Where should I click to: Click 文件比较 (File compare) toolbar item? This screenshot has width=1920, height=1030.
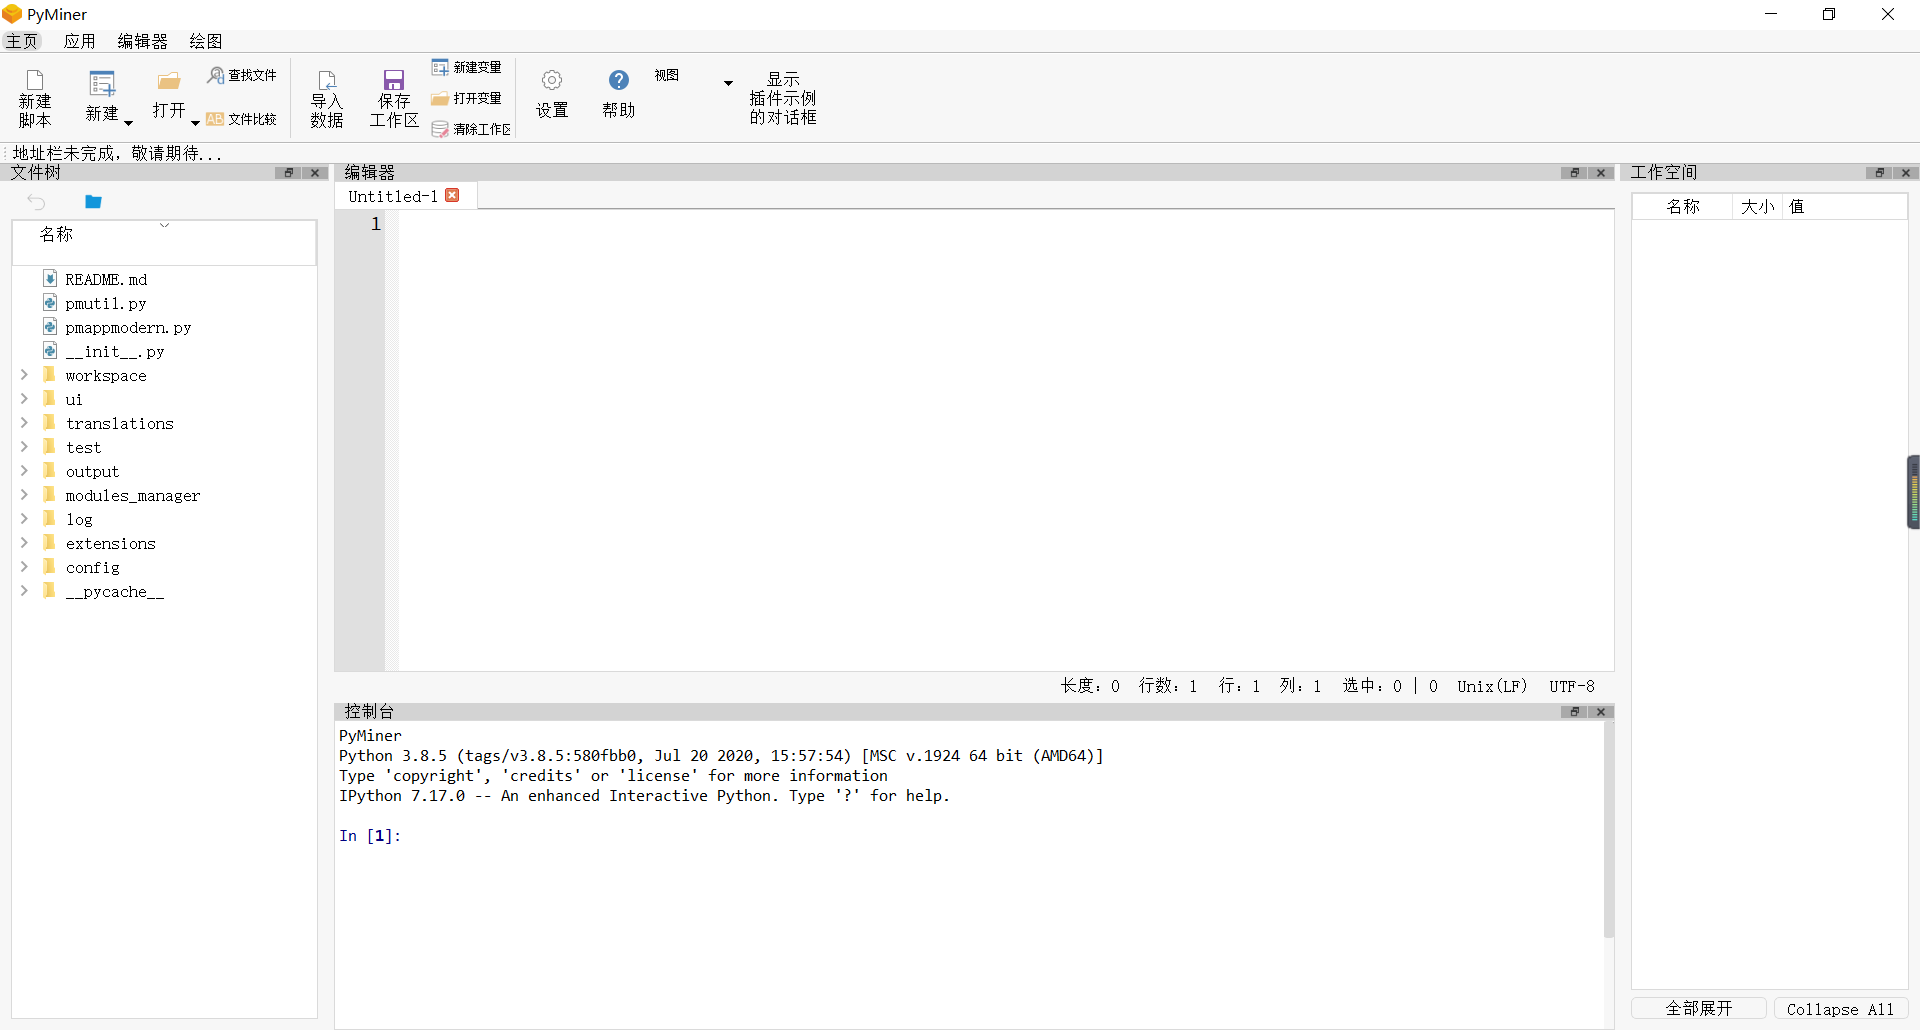[x=242, y=119]
